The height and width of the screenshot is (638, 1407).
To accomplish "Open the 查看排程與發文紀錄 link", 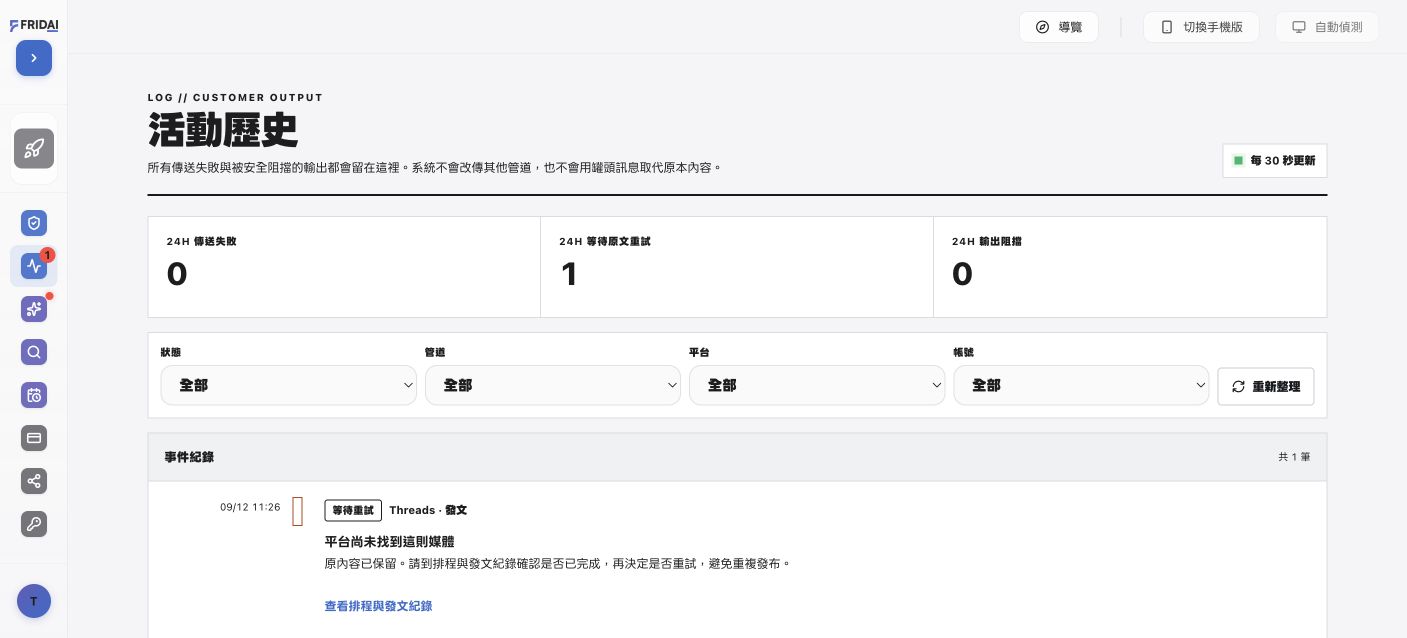I will point(378,606).
